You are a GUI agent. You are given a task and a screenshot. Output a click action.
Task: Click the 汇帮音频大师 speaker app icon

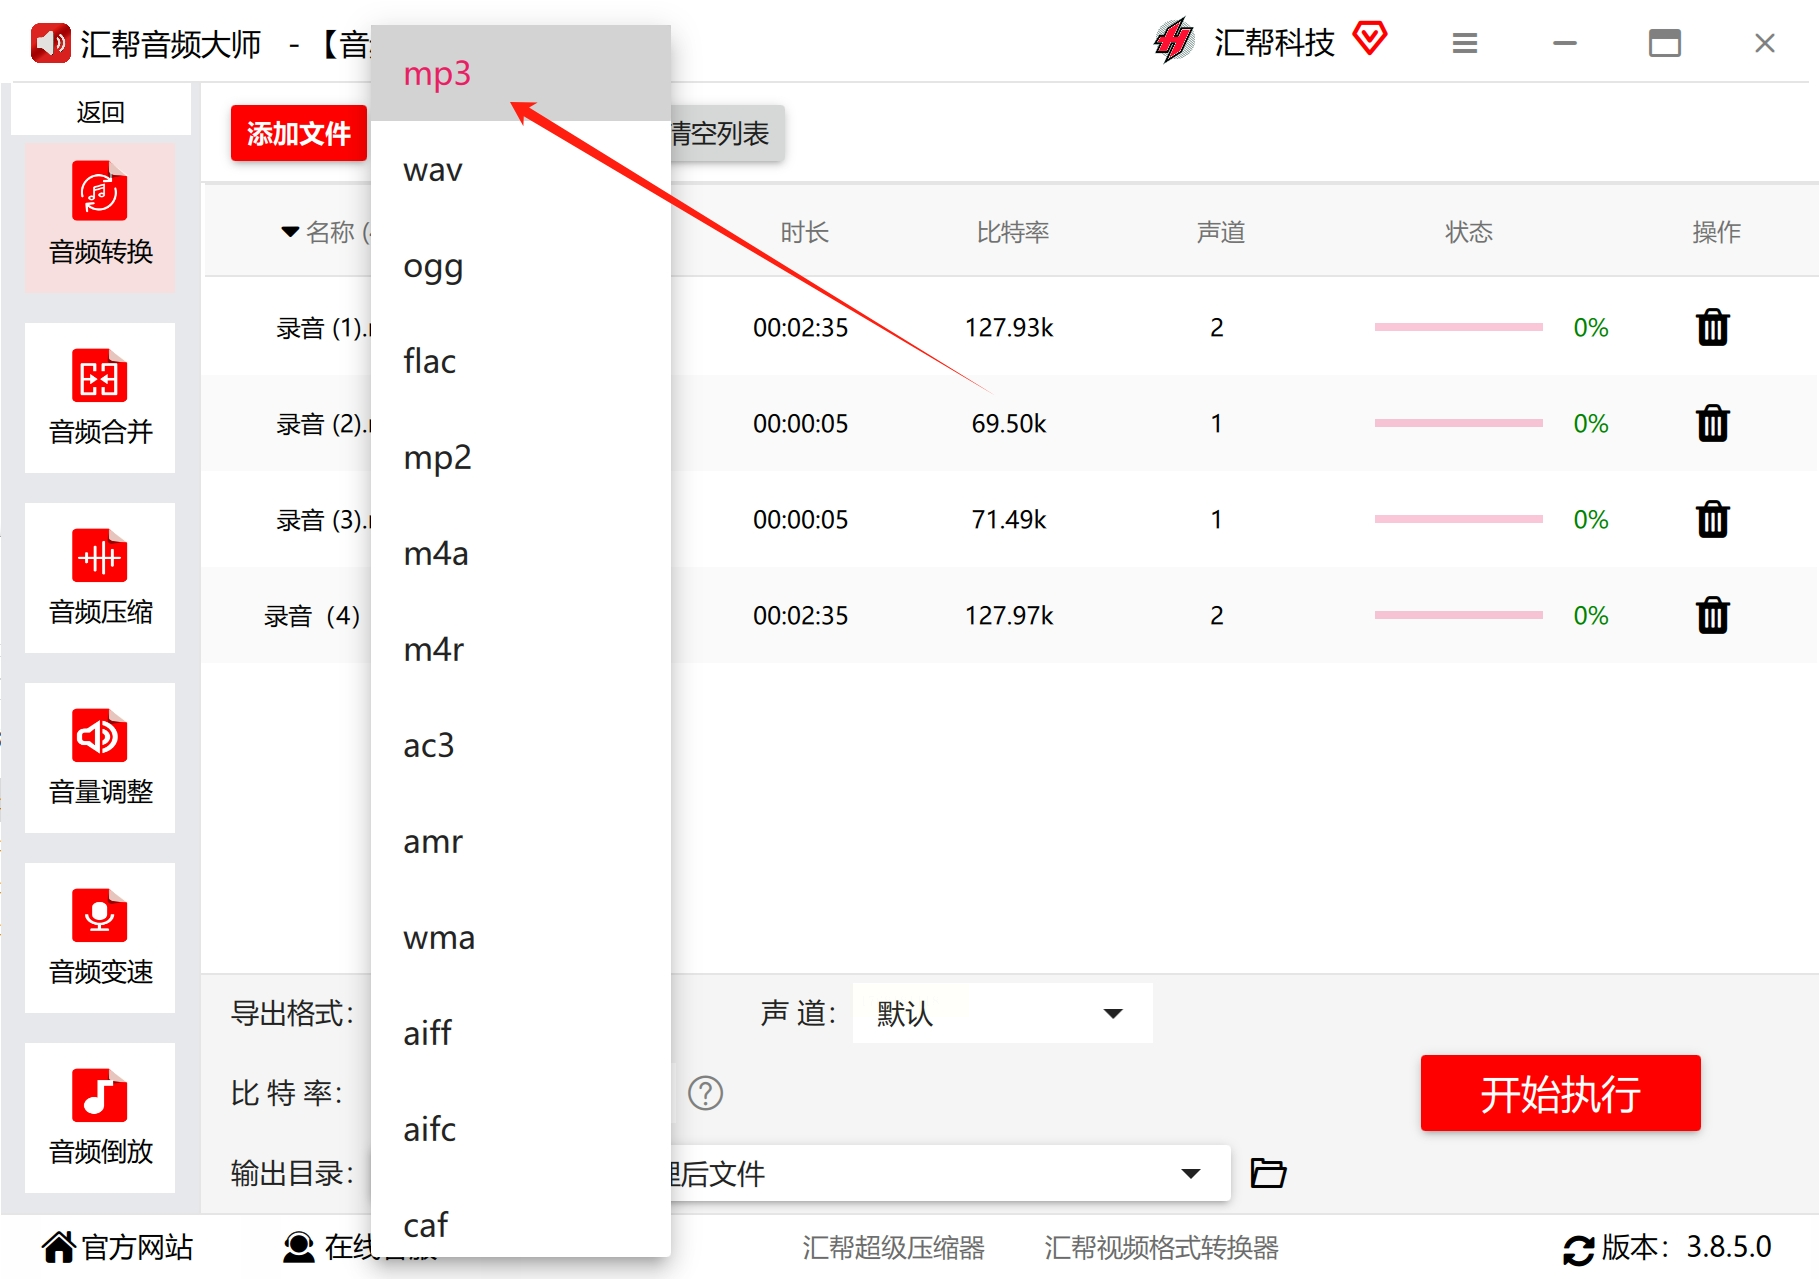coord(50,43)
